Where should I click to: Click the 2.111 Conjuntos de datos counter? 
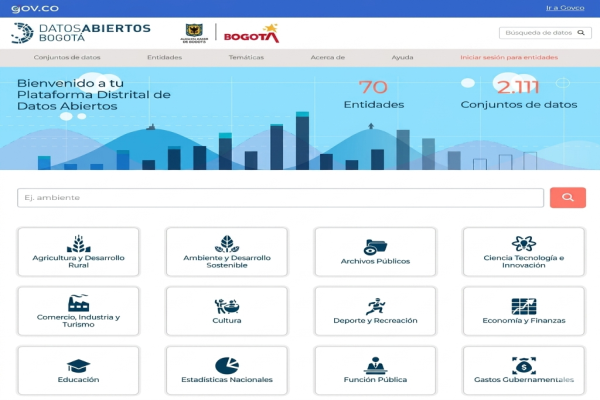519,95
